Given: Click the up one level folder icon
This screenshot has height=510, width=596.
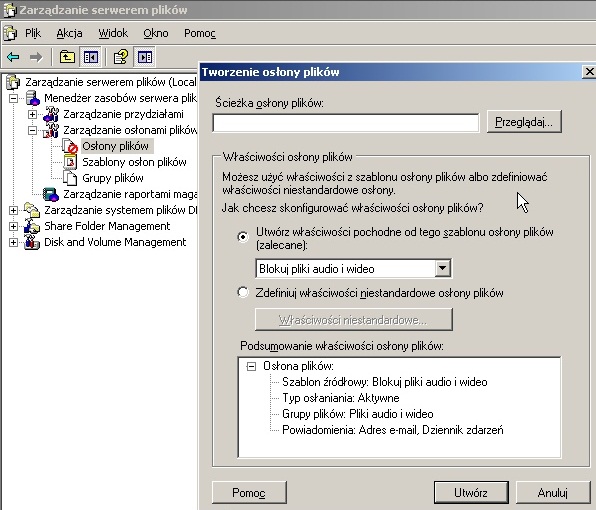Looking at the screenshot, I should (67, 57).
